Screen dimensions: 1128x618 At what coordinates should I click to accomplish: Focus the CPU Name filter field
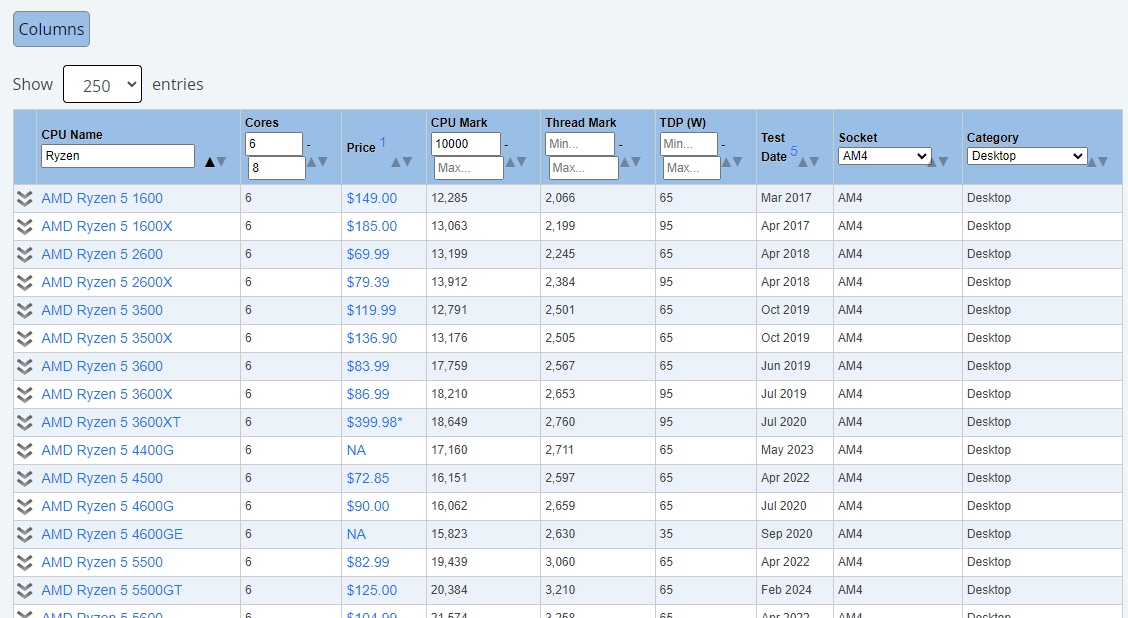pyautogui.click(x=118, y=156)
